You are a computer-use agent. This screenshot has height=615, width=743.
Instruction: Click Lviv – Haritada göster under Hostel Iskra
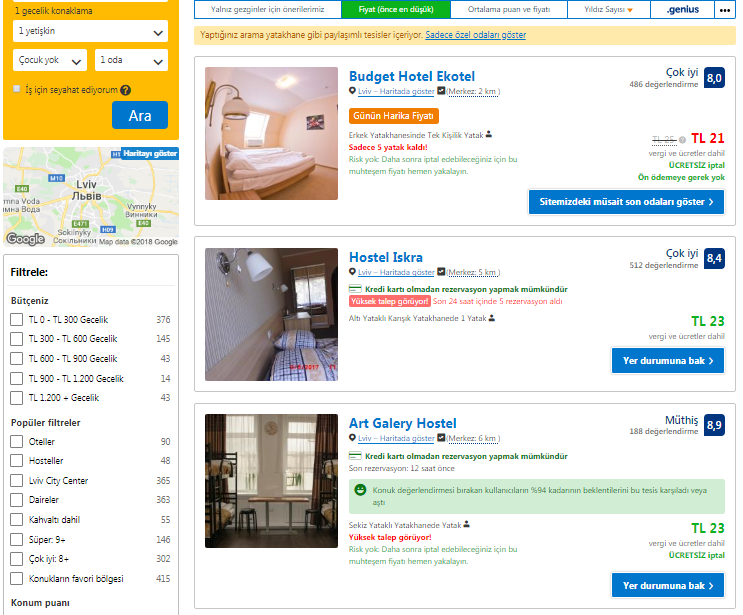(x=396, y=272)
